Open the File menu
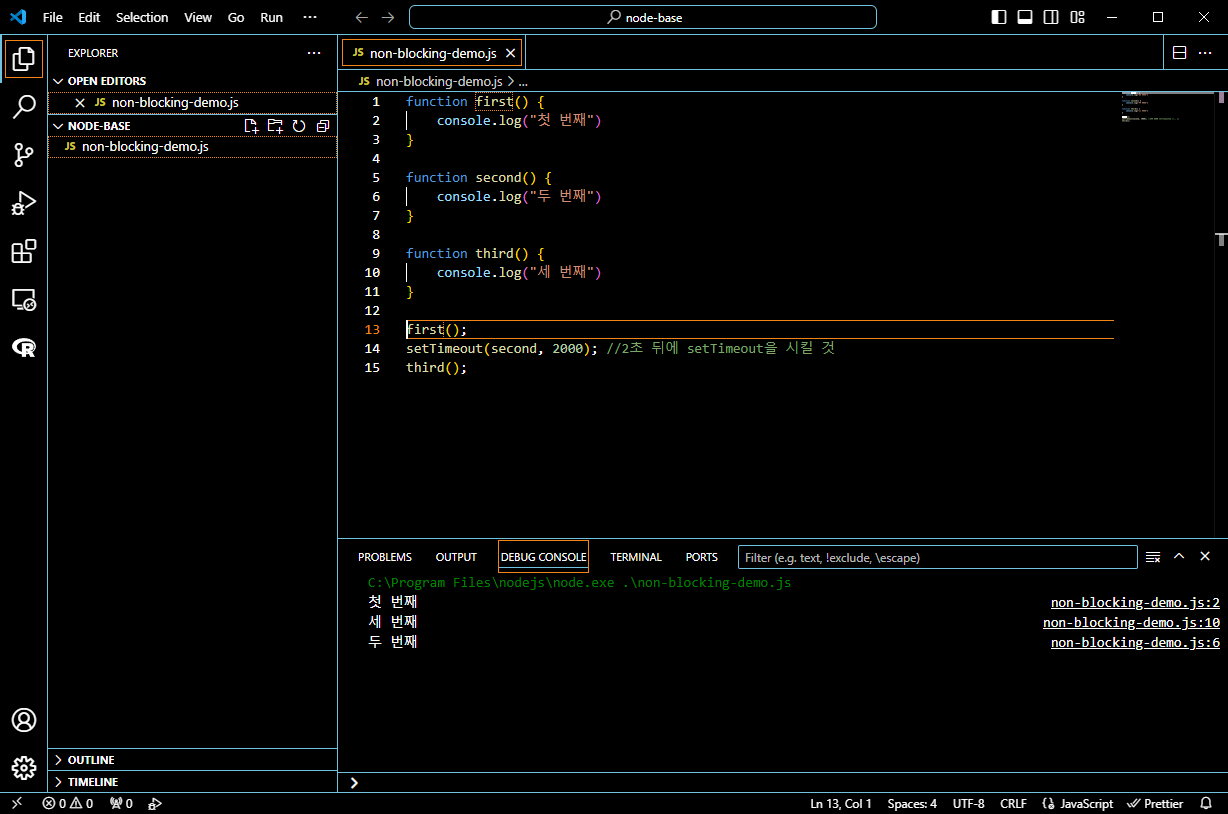1228x814 pixels. click(x=53, y=17)
